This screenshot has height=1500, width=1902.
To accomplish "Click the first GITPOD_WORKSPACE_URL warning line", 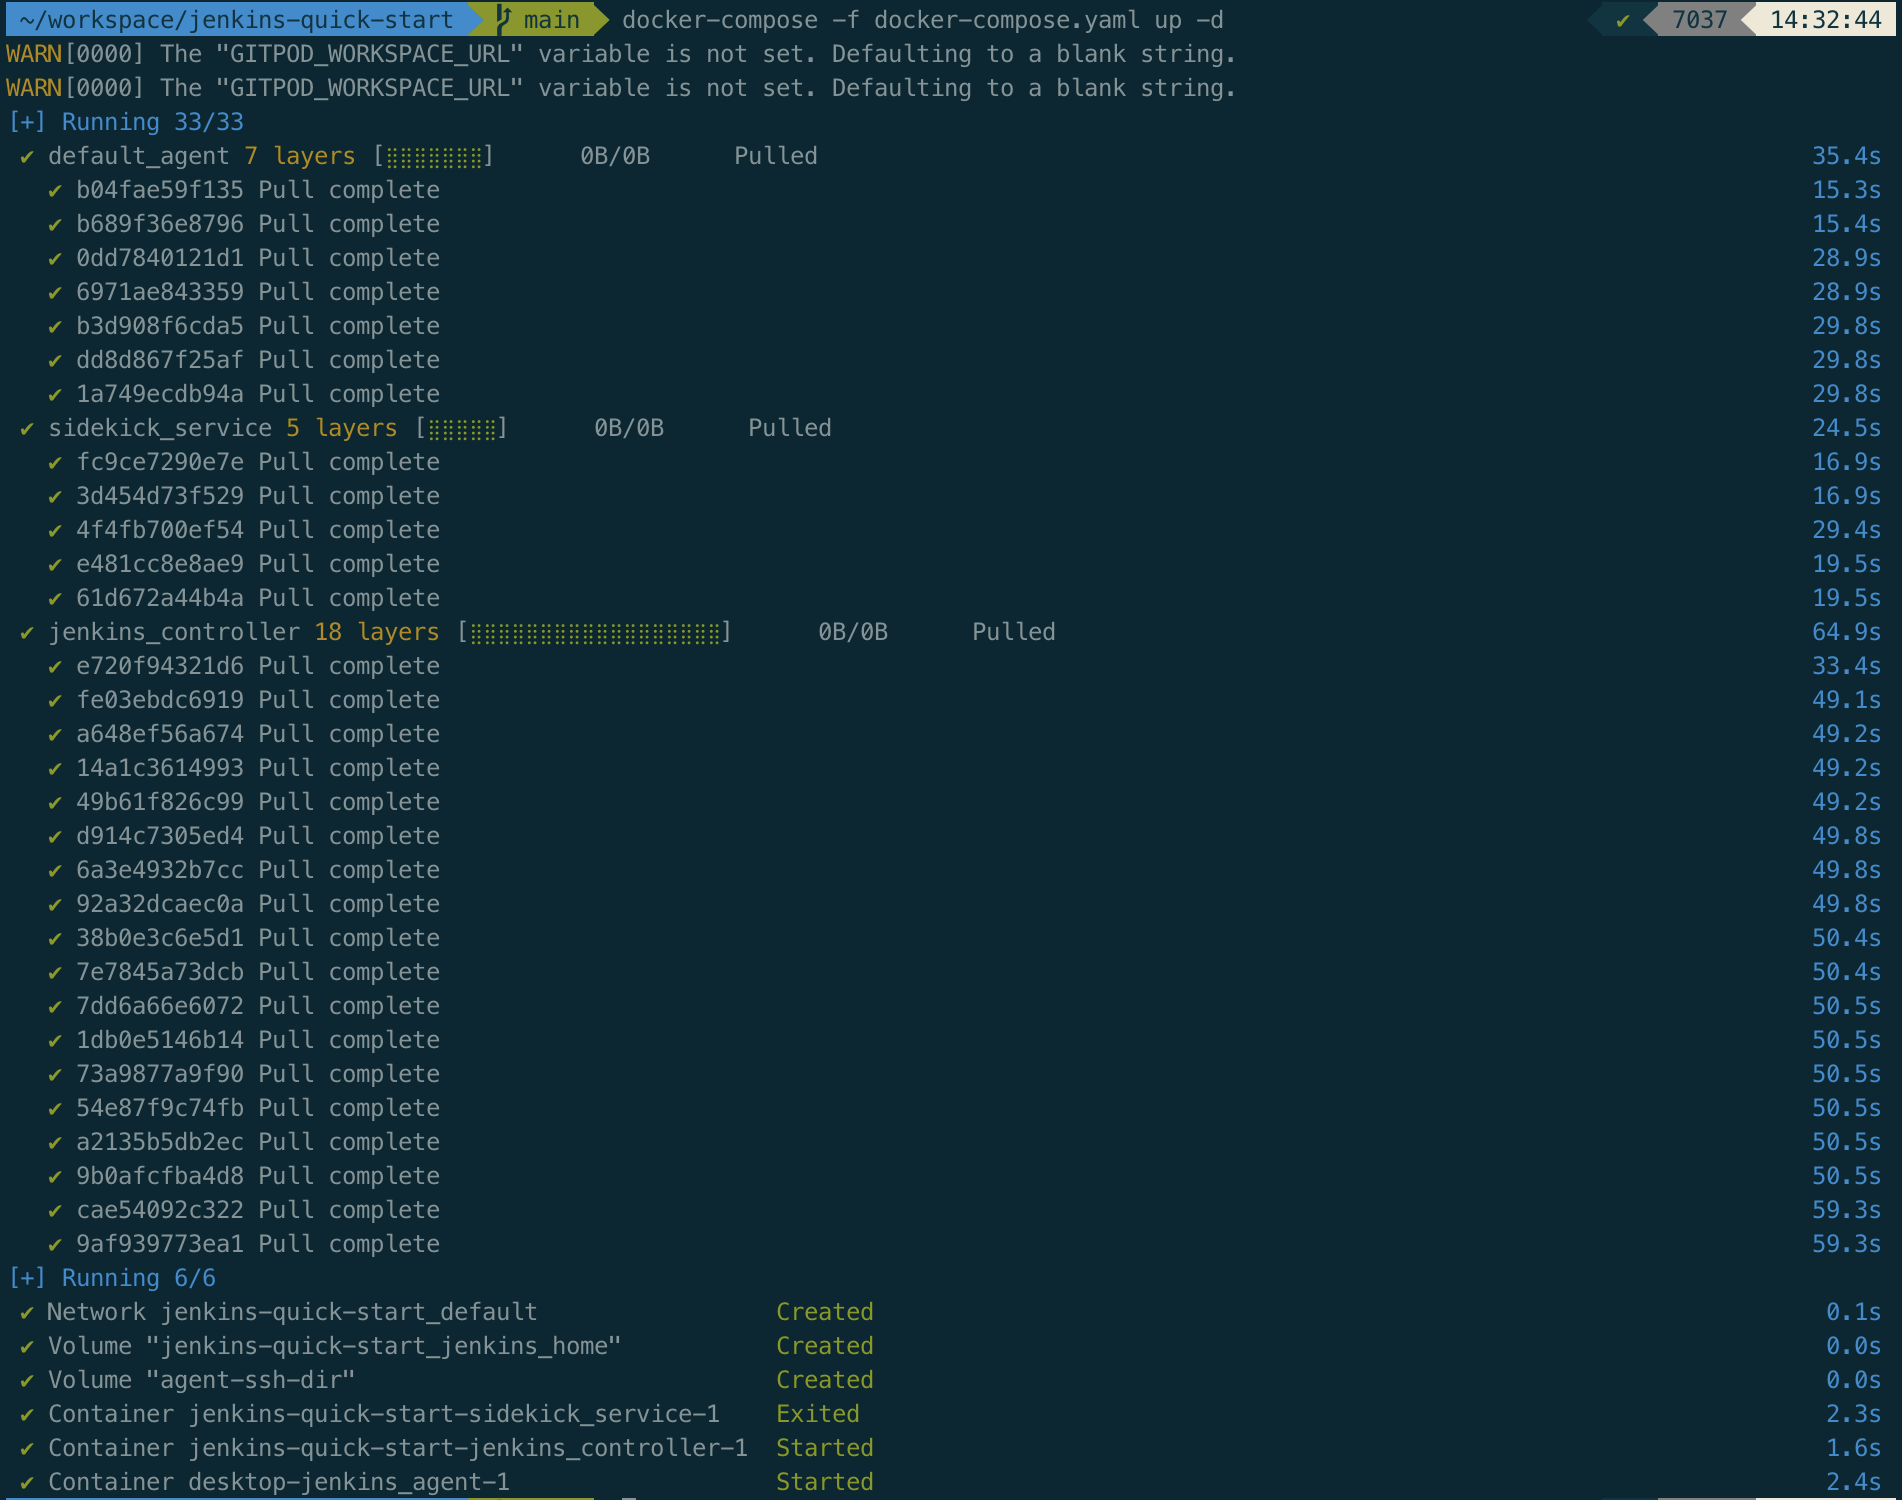I will (x=621, y=54).
